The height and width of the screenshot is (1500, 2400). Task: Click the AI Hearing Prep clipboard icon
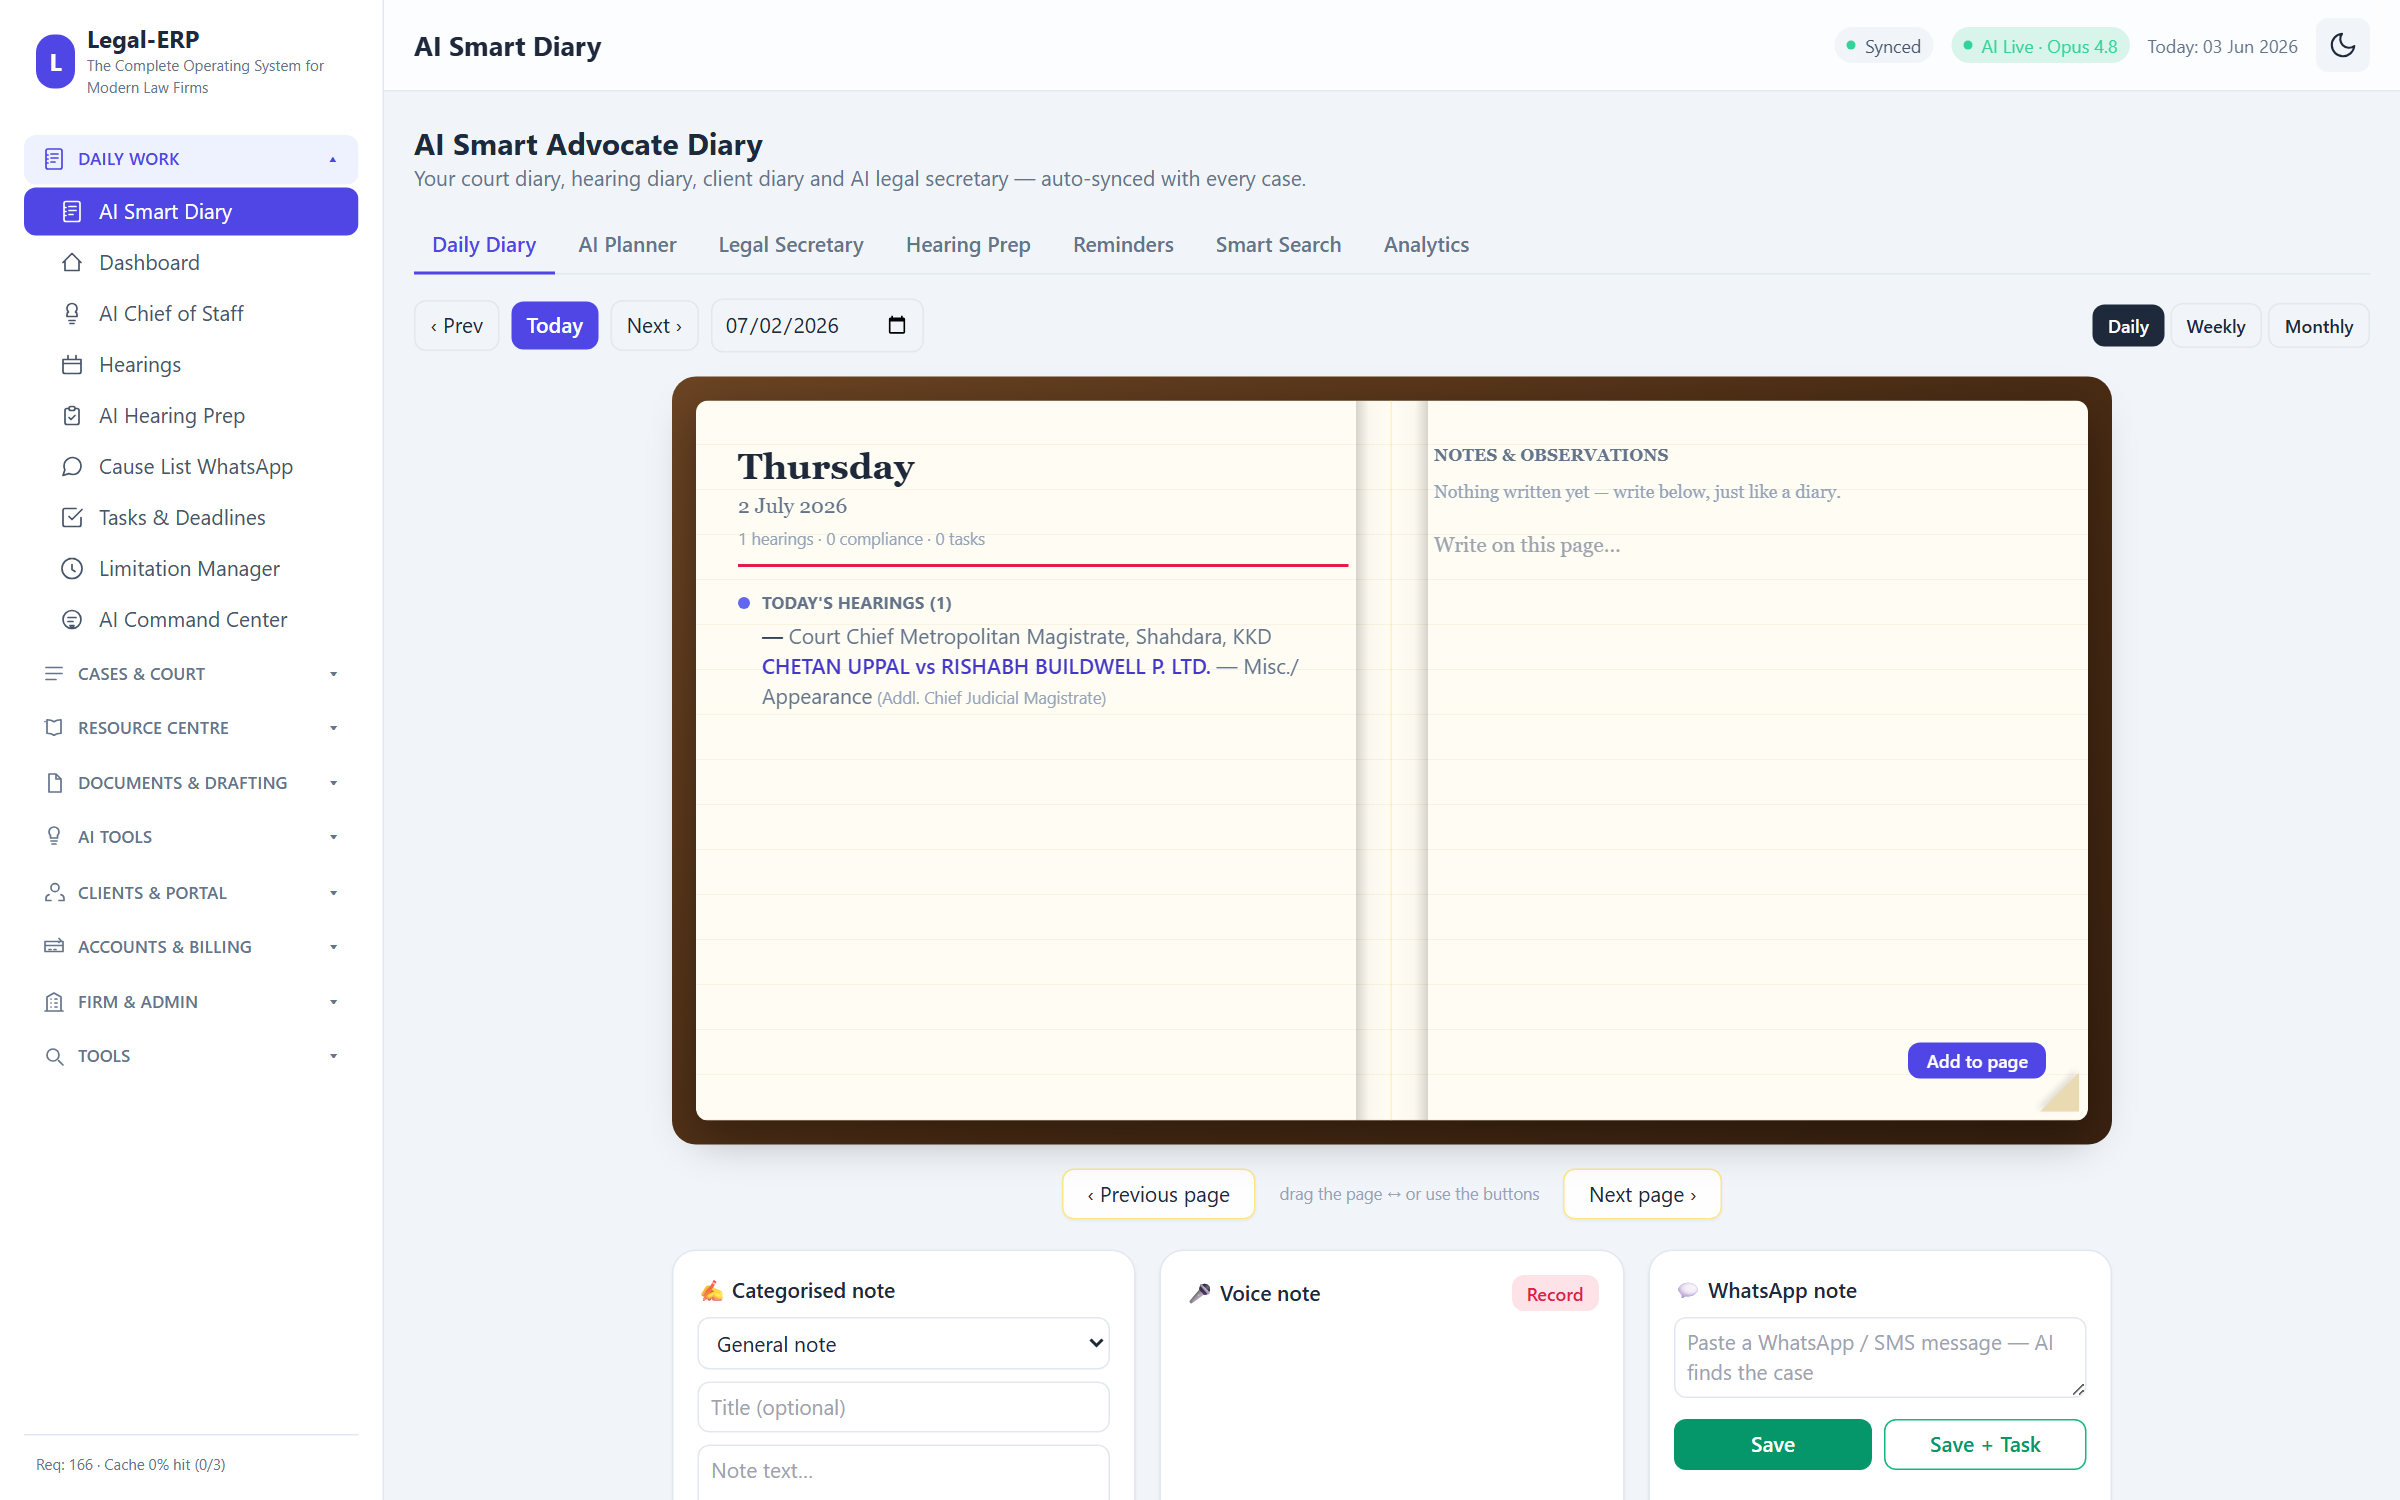72,415
